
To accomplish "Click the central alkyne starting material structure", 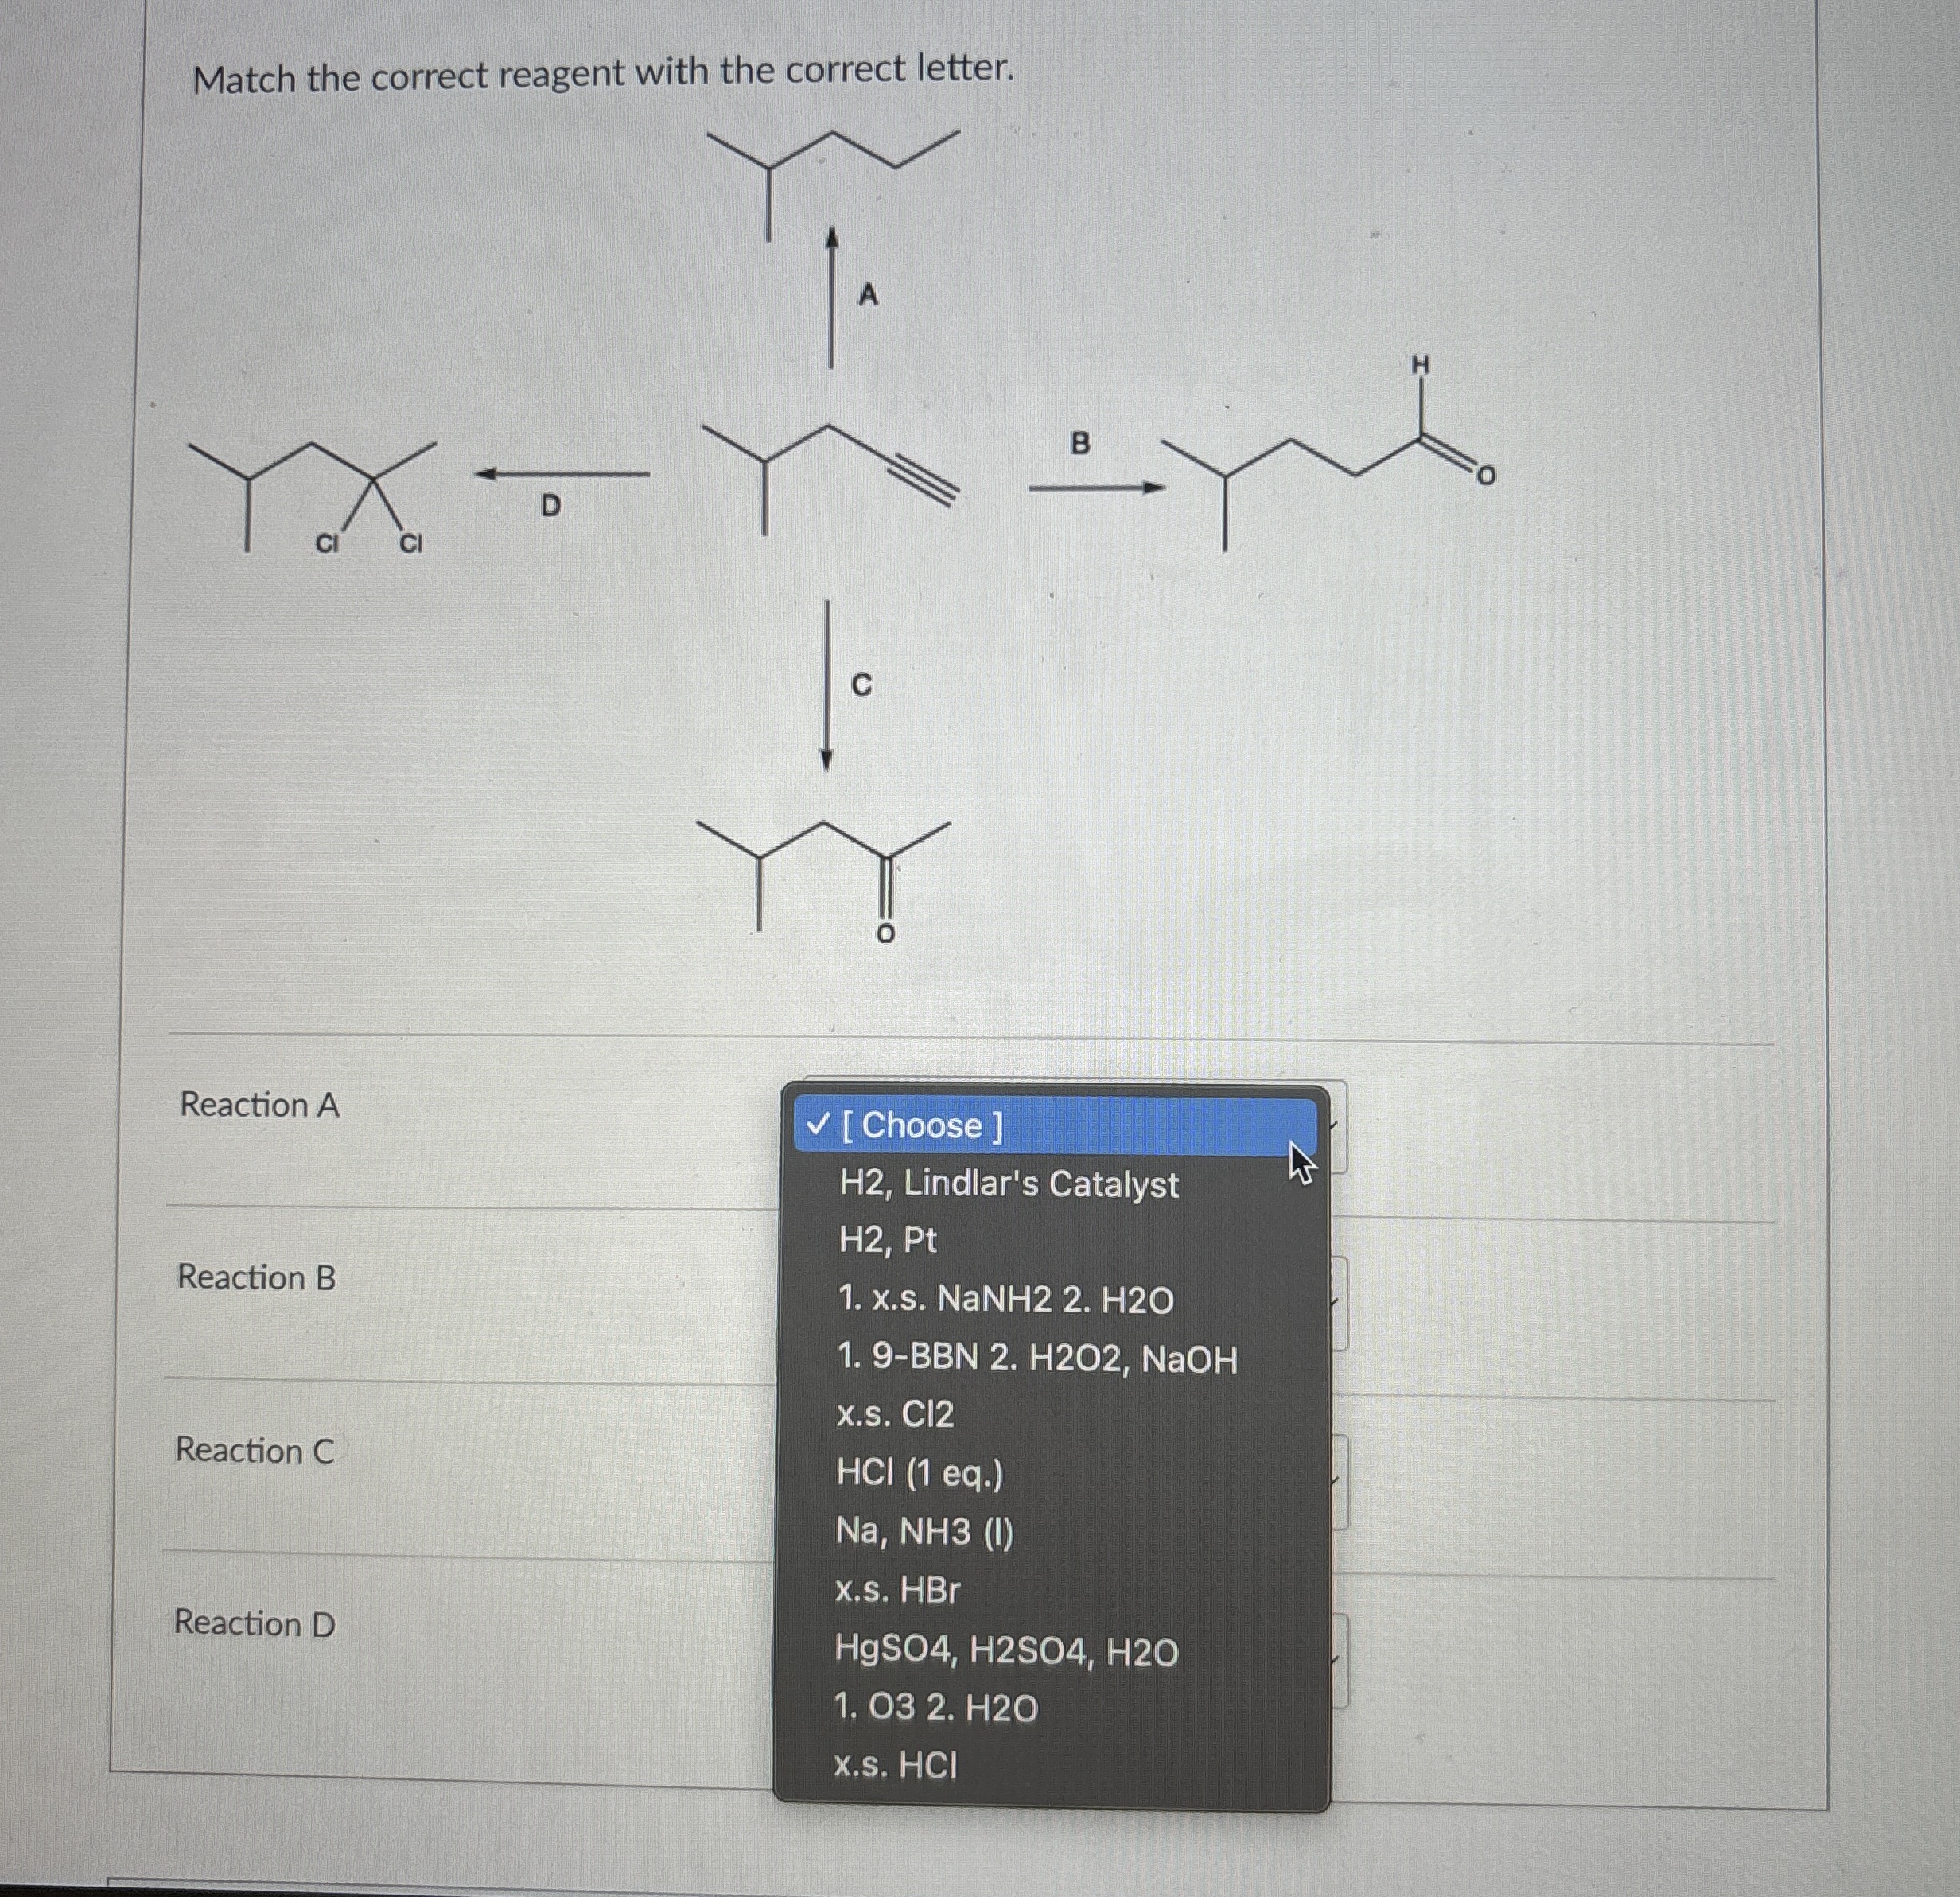I will coord(830,478).
